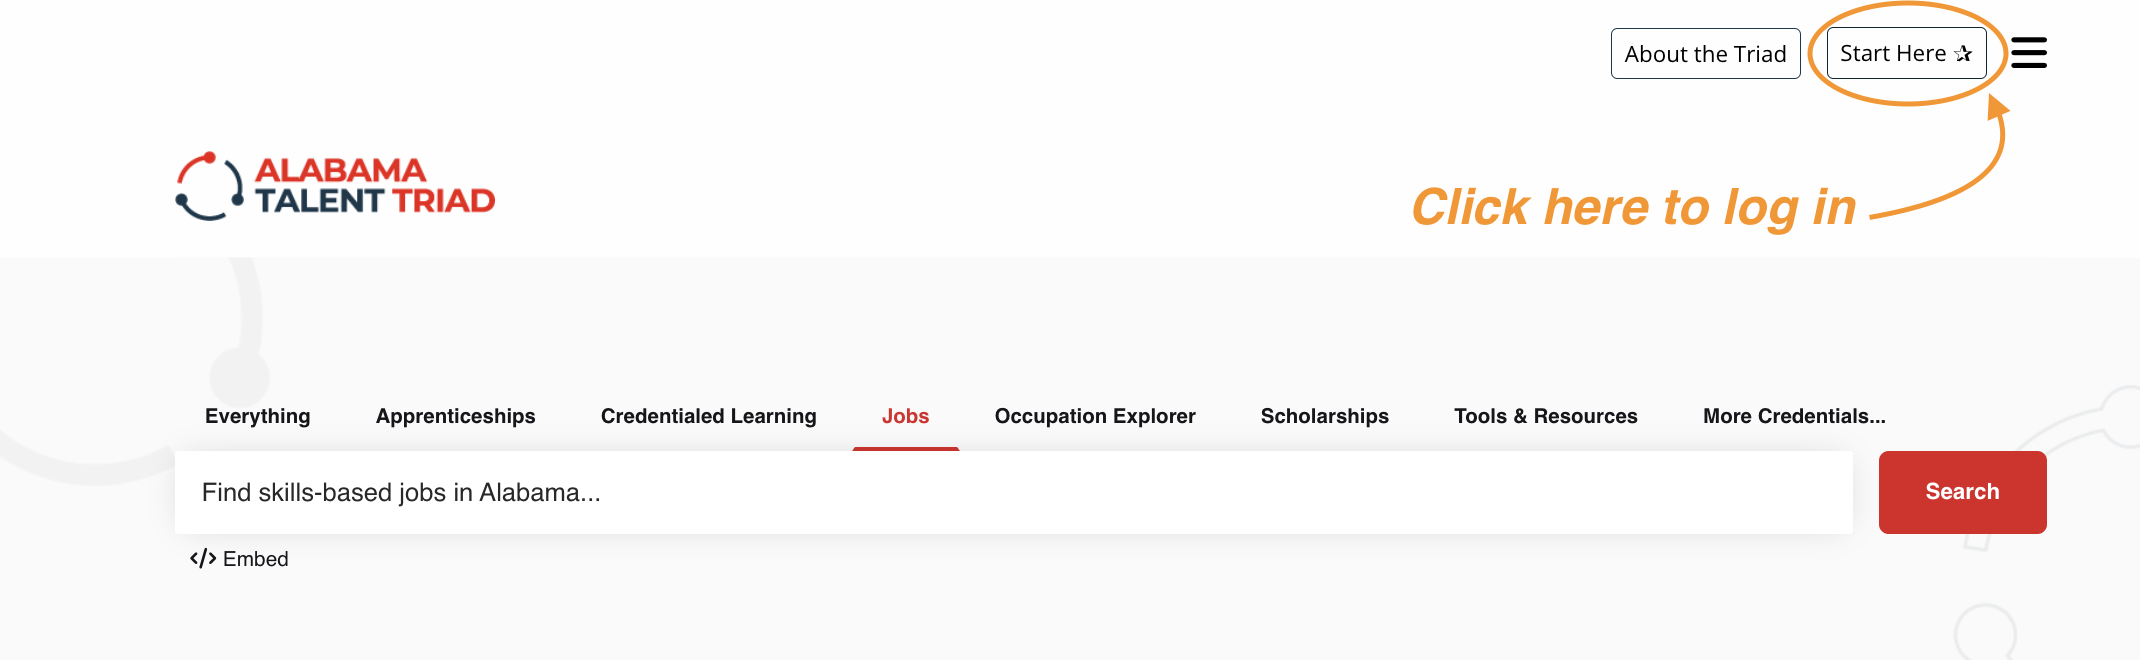Image resolution: width=2140 pixels, height=660 pixels.
Task: Switch to Tools & Resources tab
Action: tap(1546, 416)
